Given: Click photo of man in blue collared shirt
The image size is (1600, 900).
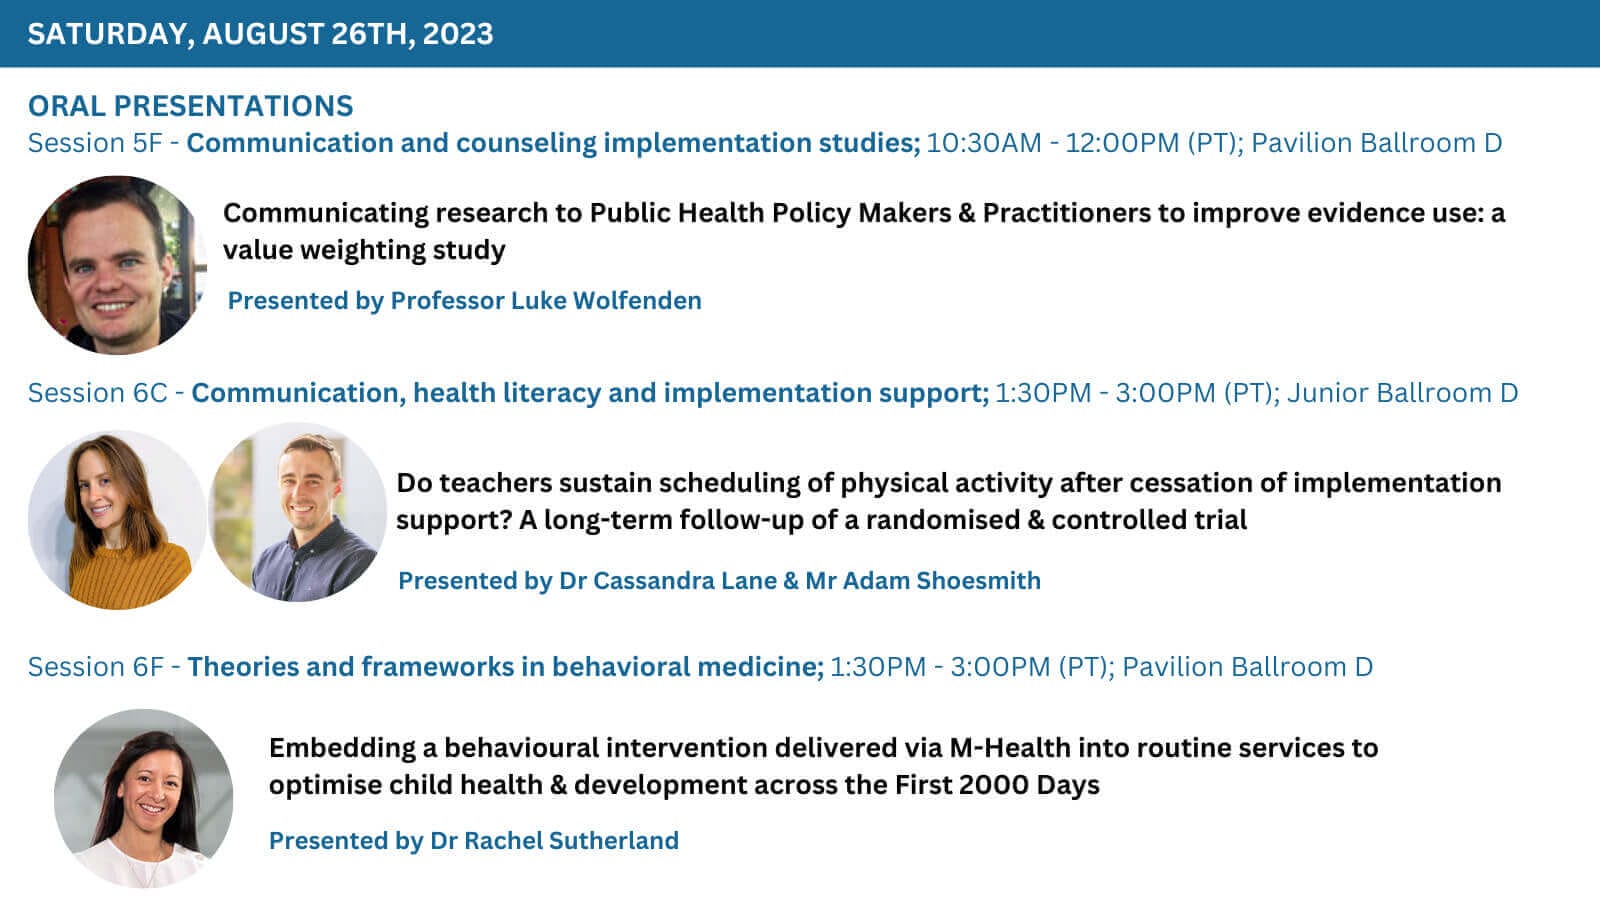Looking at the screenshot, I should point(298,513).
